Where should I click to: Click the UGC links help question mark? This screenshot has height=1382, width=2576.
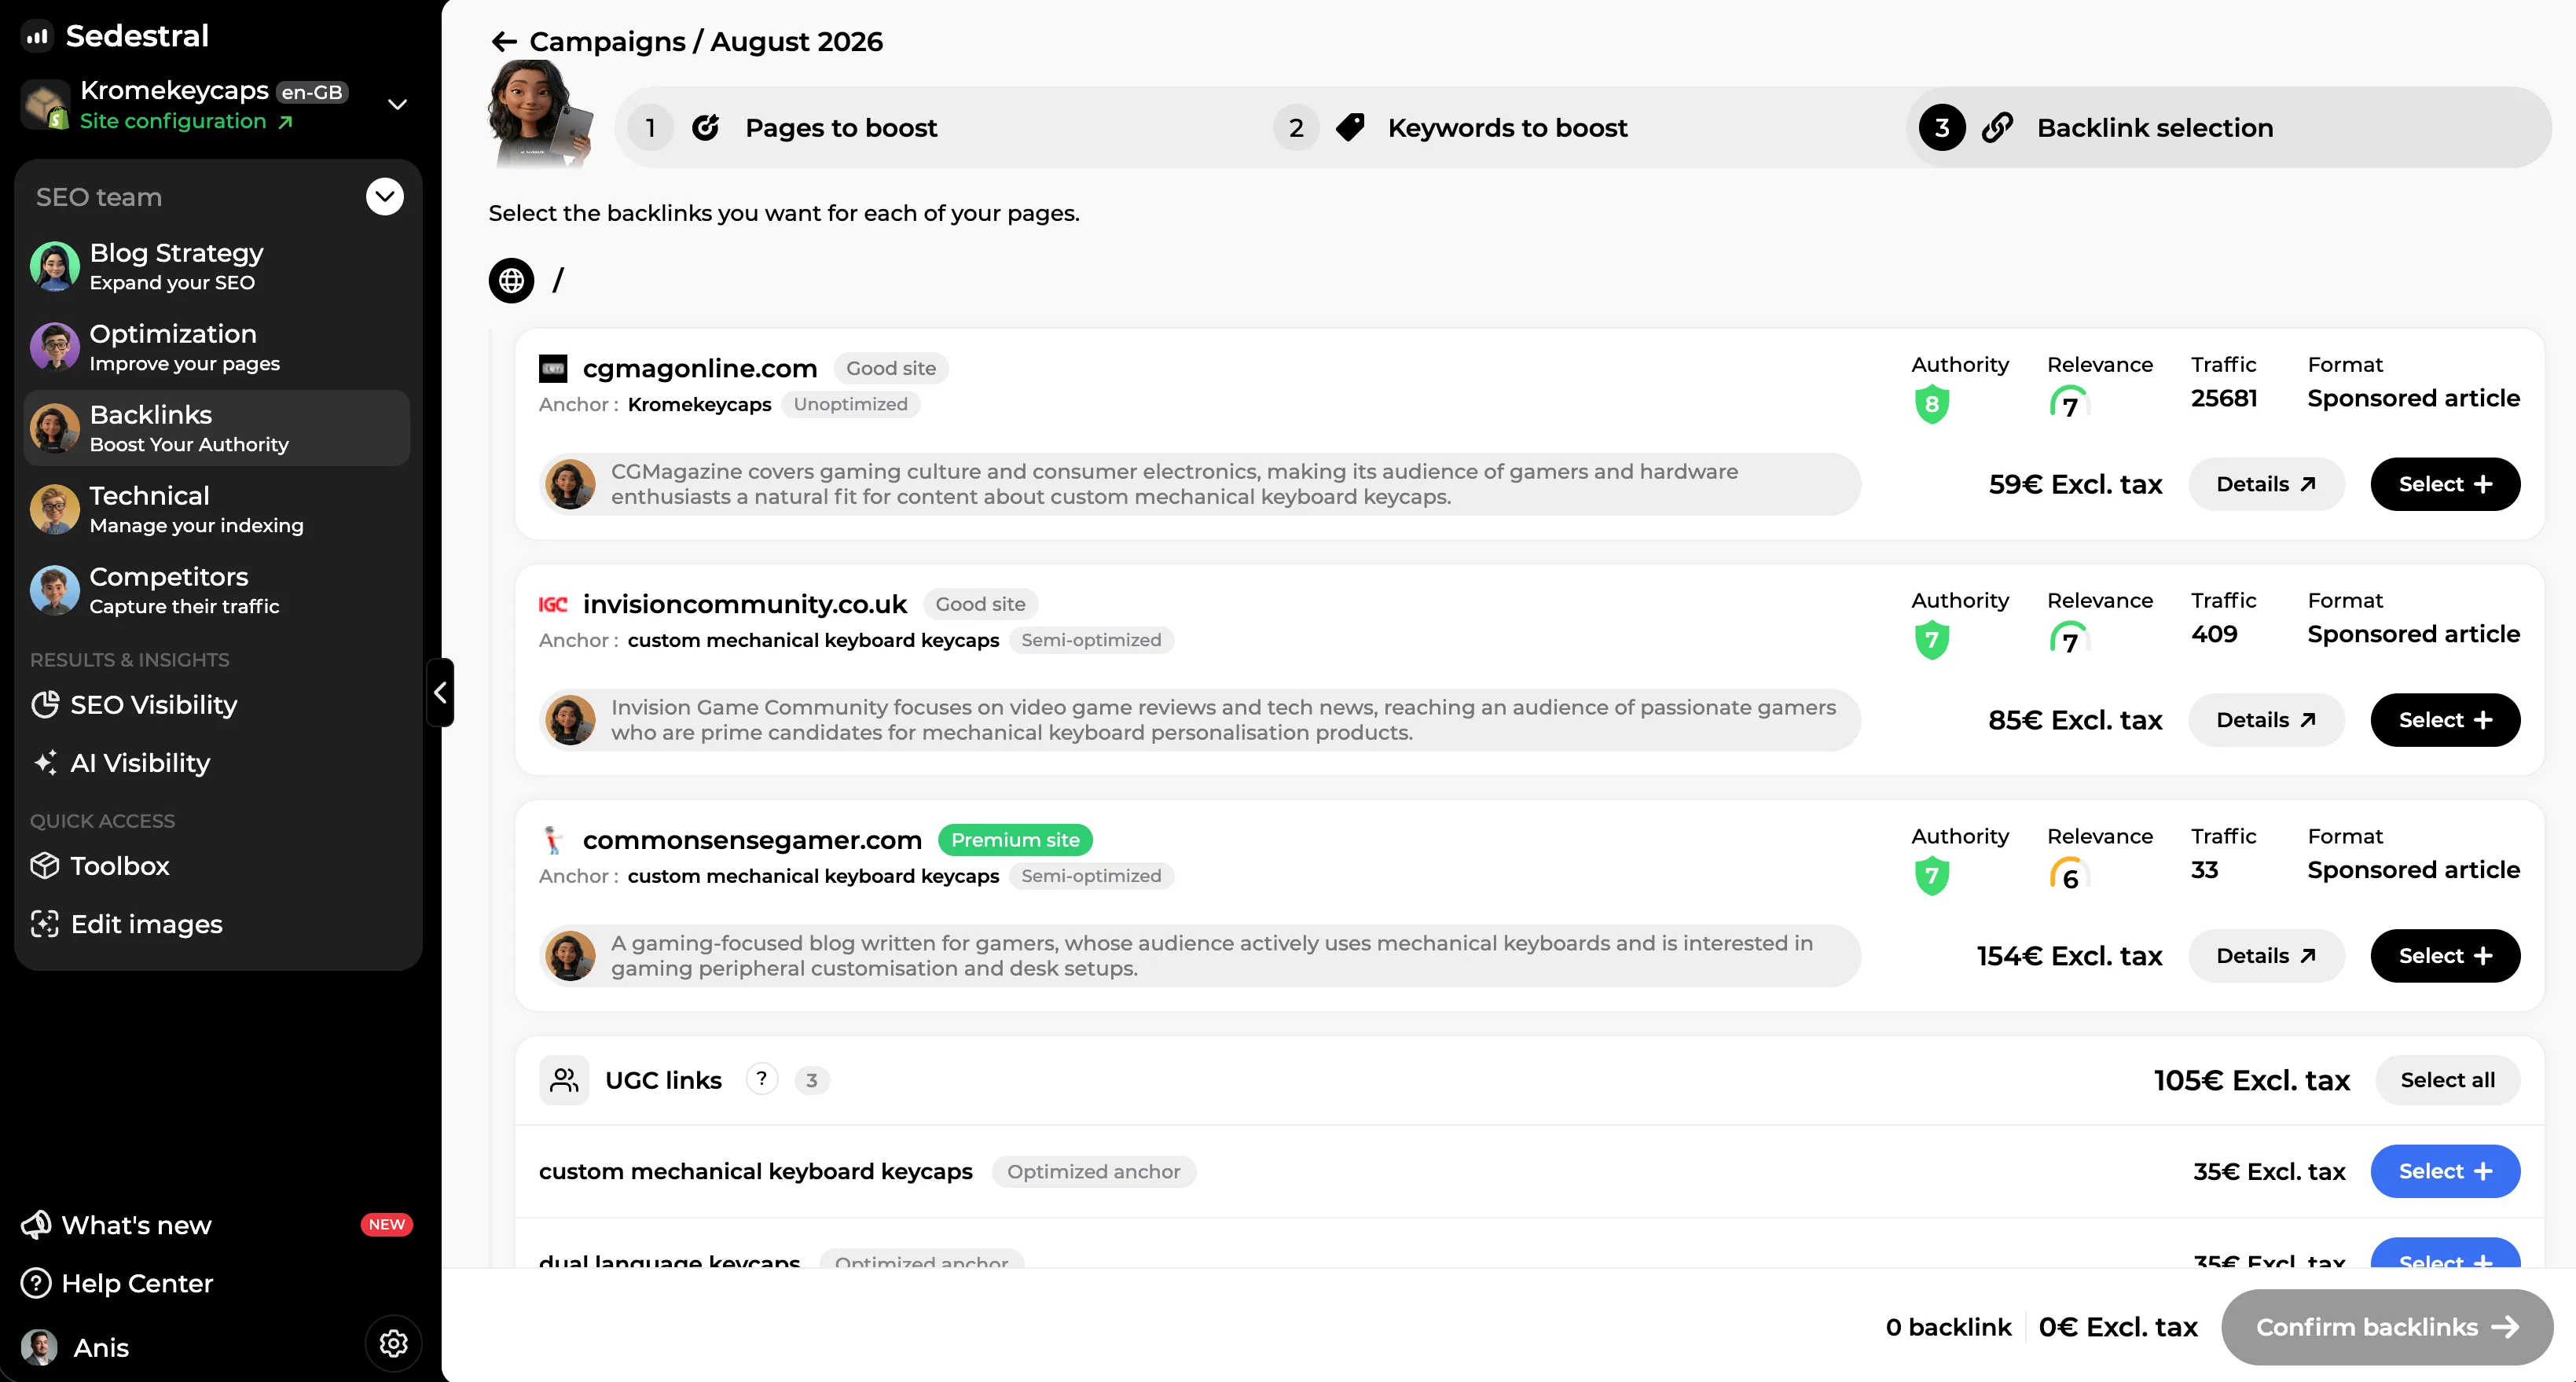[x=762, y=1079]
